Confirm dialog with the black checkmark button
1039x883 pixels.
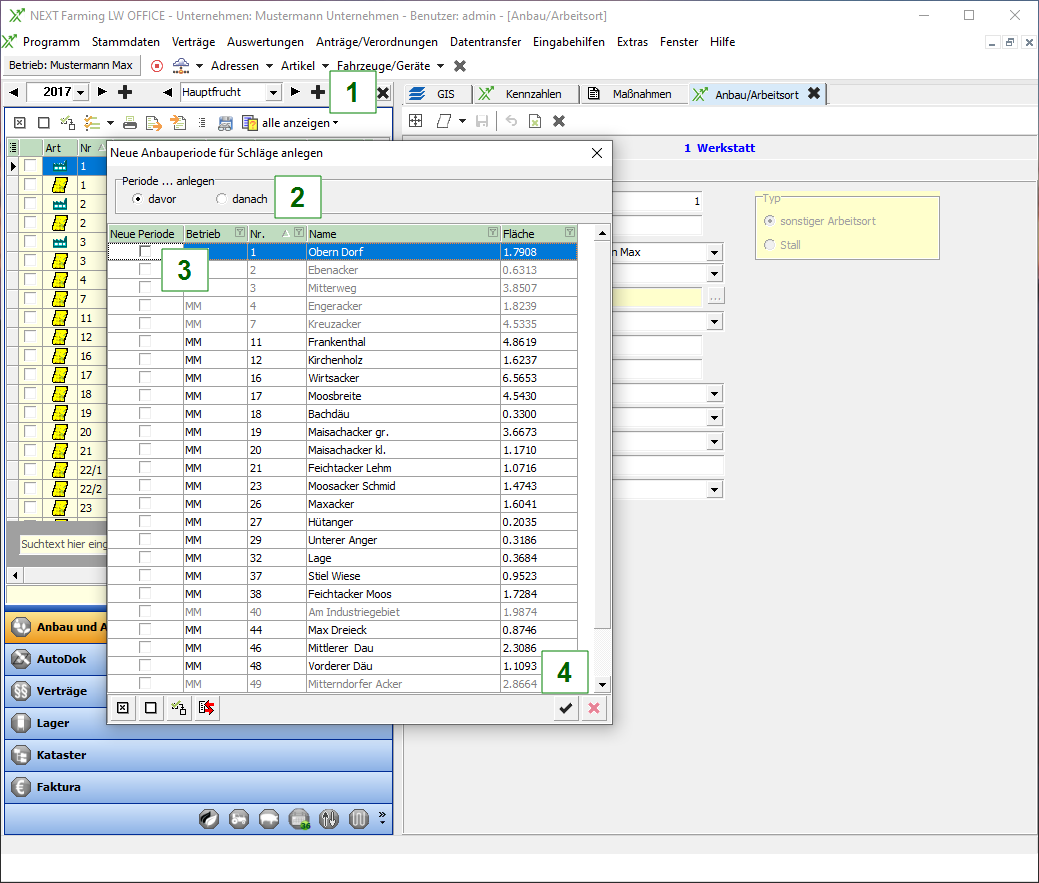point(566,708)
